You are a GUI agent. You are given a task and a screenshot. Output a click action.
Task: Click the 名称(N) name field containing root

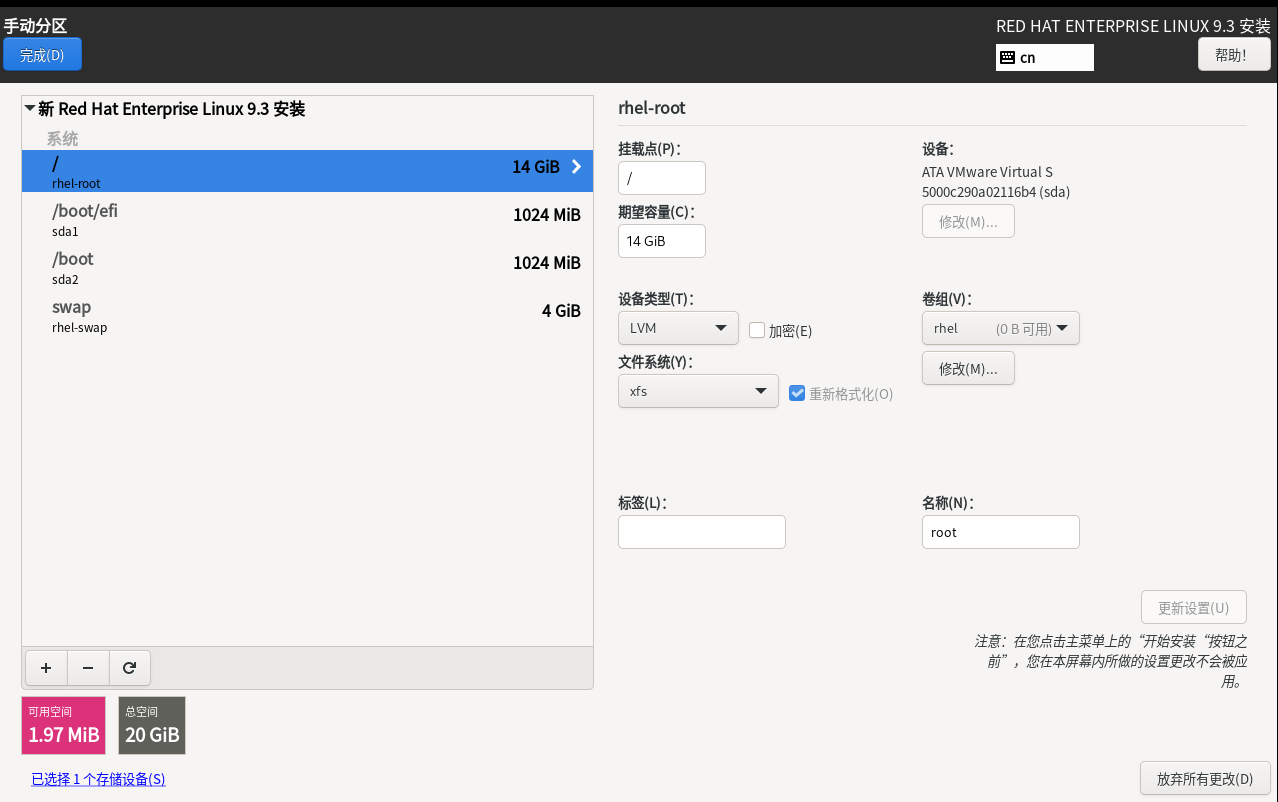coord(1000,532)
